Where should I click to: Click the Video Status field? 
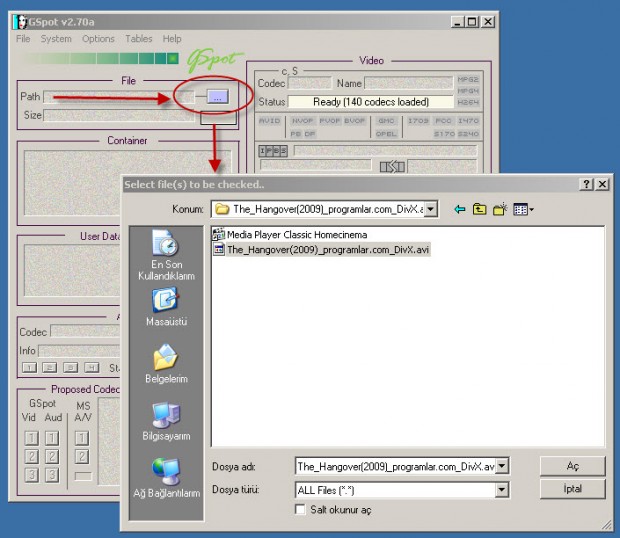click(371, 102)
